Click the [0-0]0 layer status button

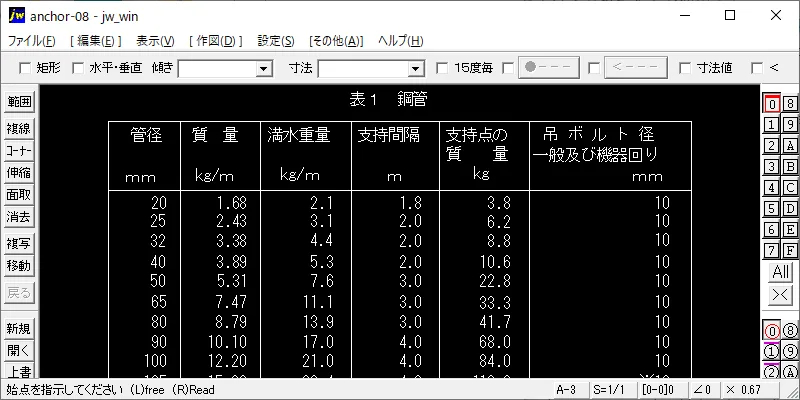click(662, 390)
